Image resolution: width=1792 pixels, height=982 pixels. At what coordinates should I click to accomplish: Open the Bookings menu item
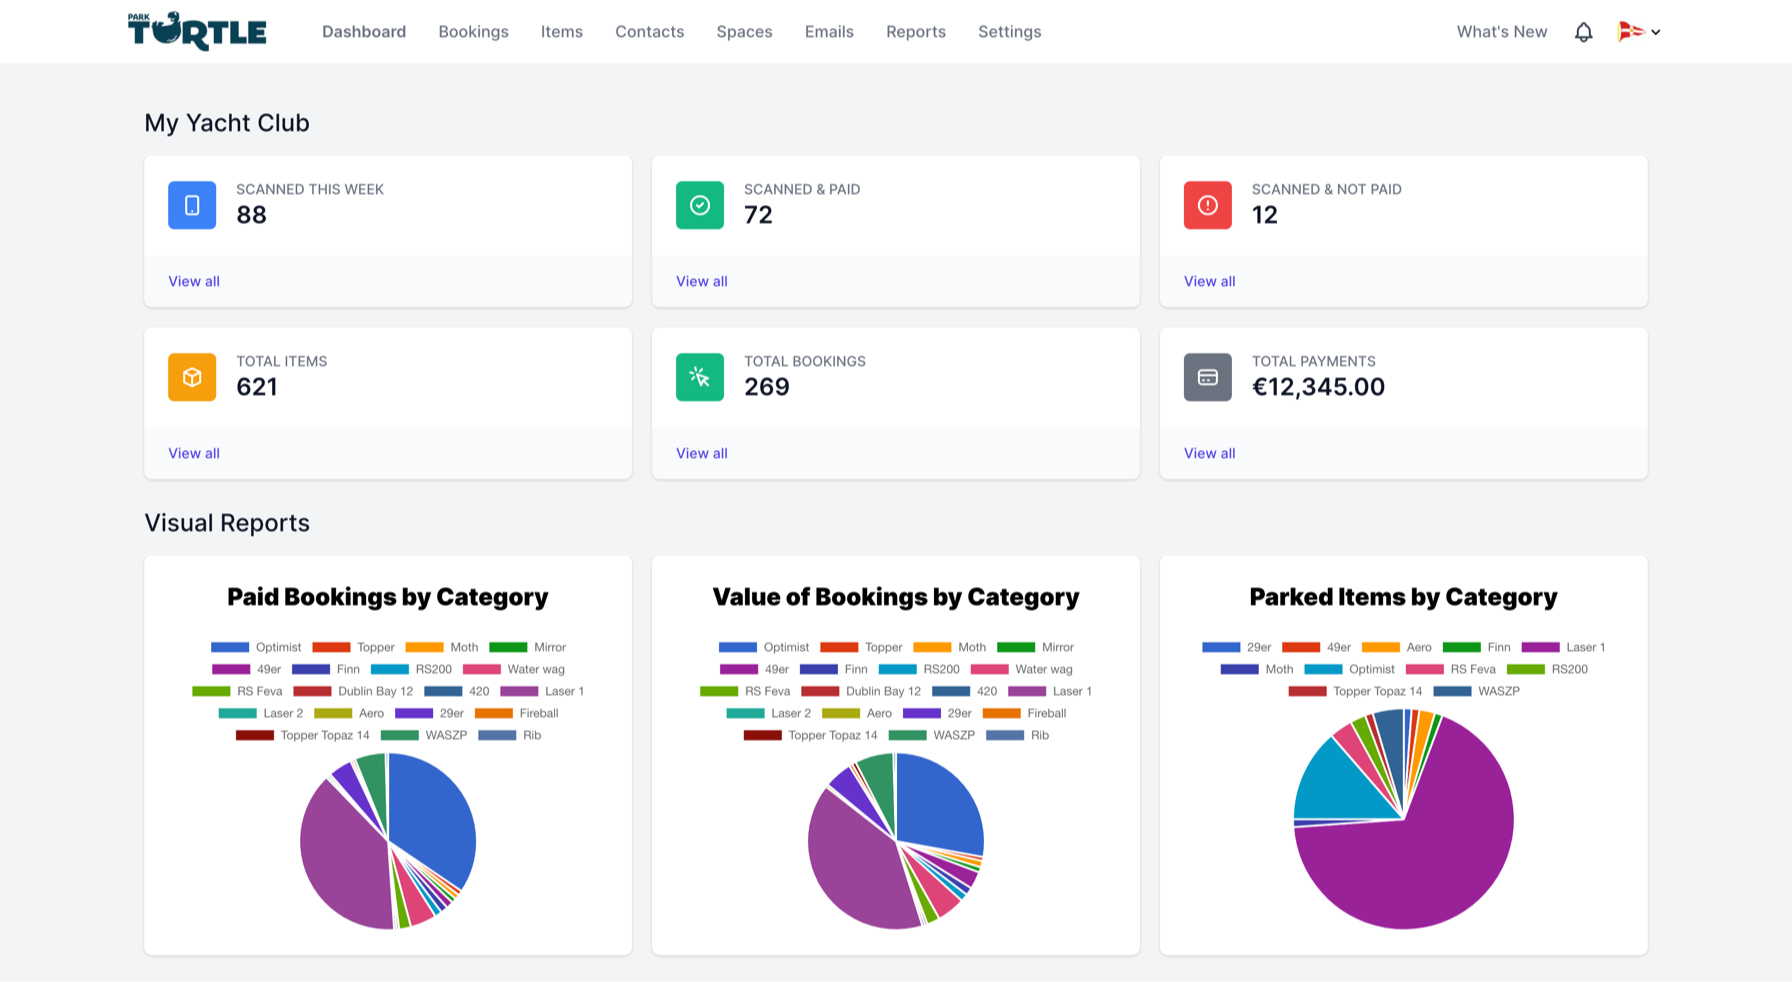tap(473, 32)
